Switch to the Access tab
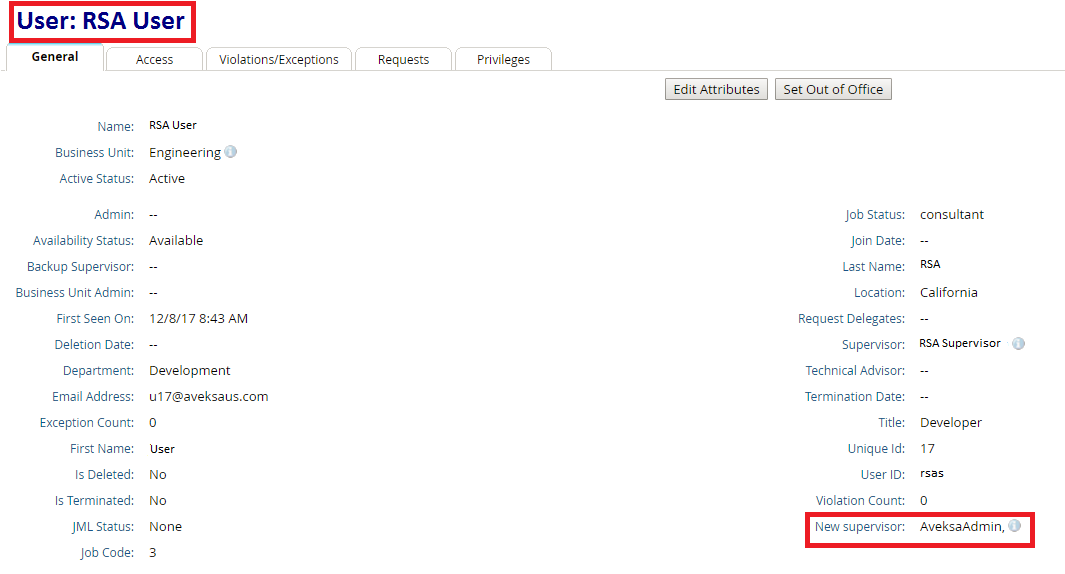Image resolution: width=1065 pixels, height=574 pixels. [154, 60]
